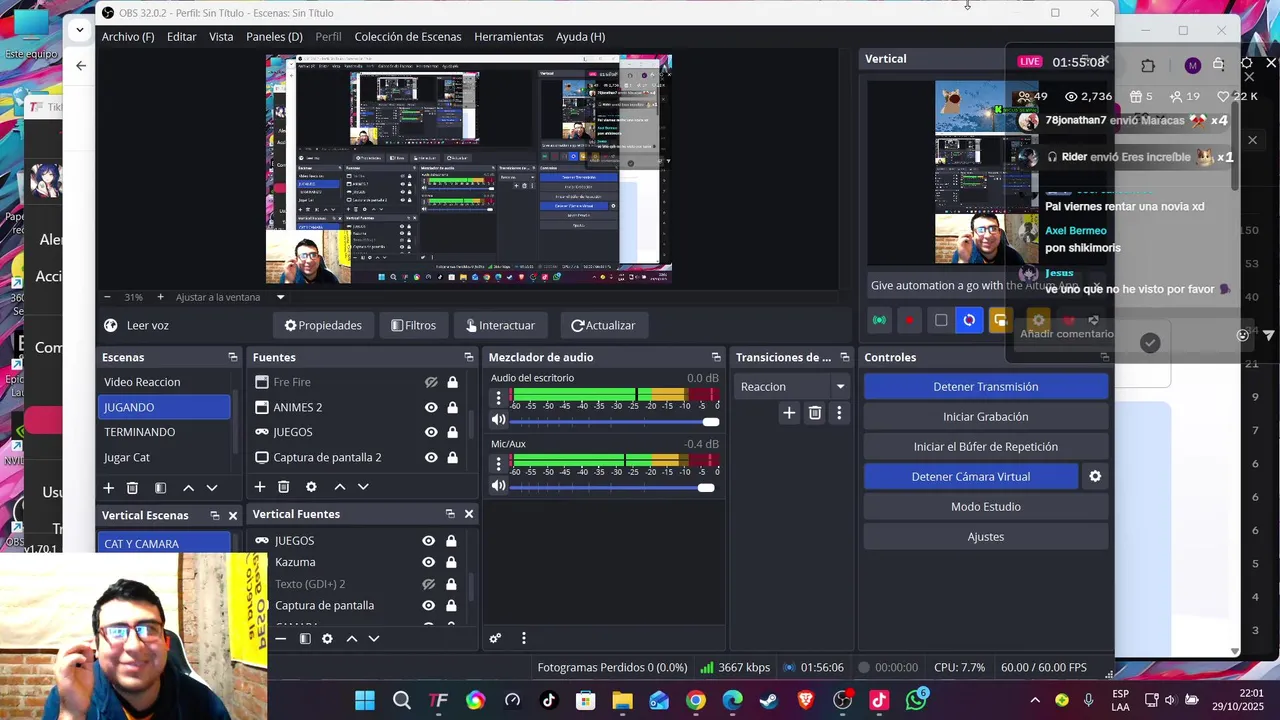Hide the ANIMES 2 source

point(431,407)
